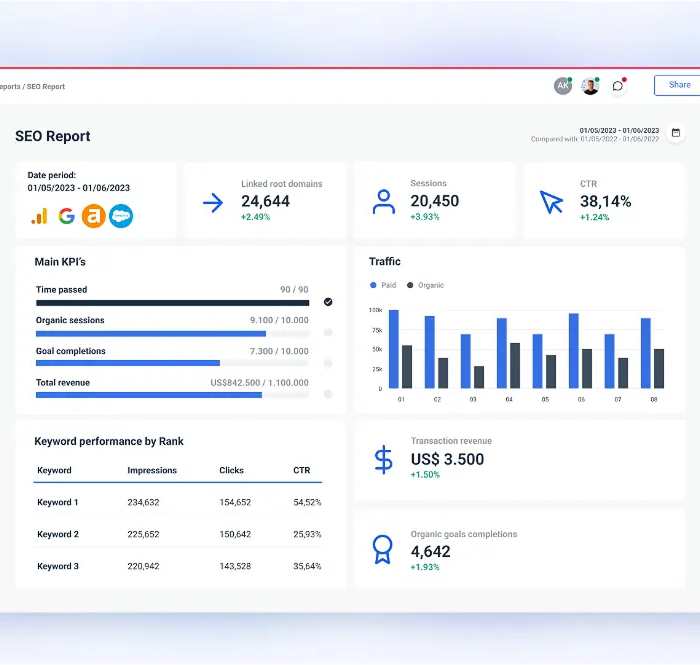This screenshot has width=700, height=665.
Task: Click the Goal completions progress bar
Action: (172, 363)
